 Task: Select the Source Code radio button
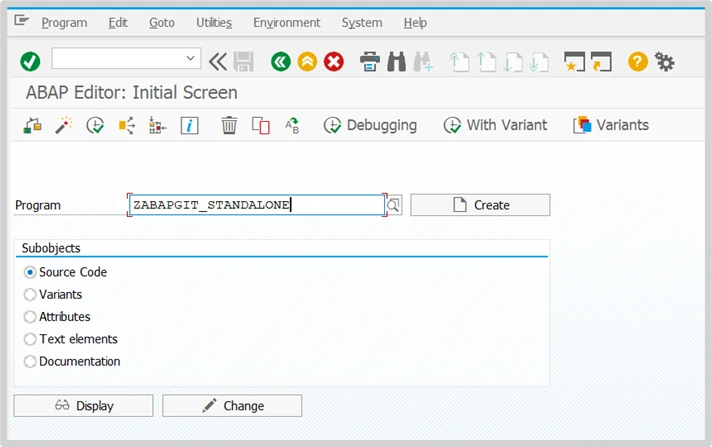(x=30, y=272)
